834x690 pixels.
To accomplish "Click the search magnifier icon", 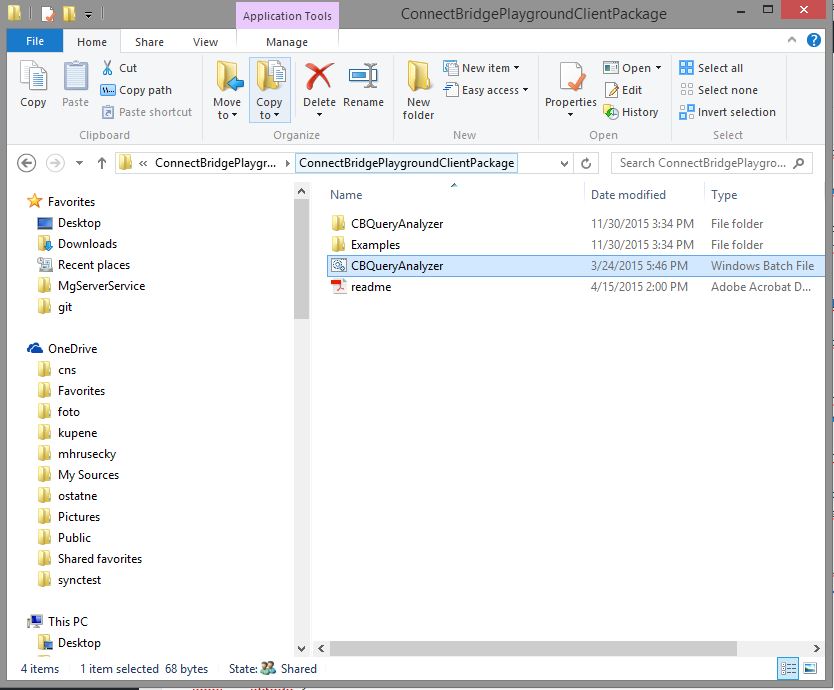I will [798, 163].
